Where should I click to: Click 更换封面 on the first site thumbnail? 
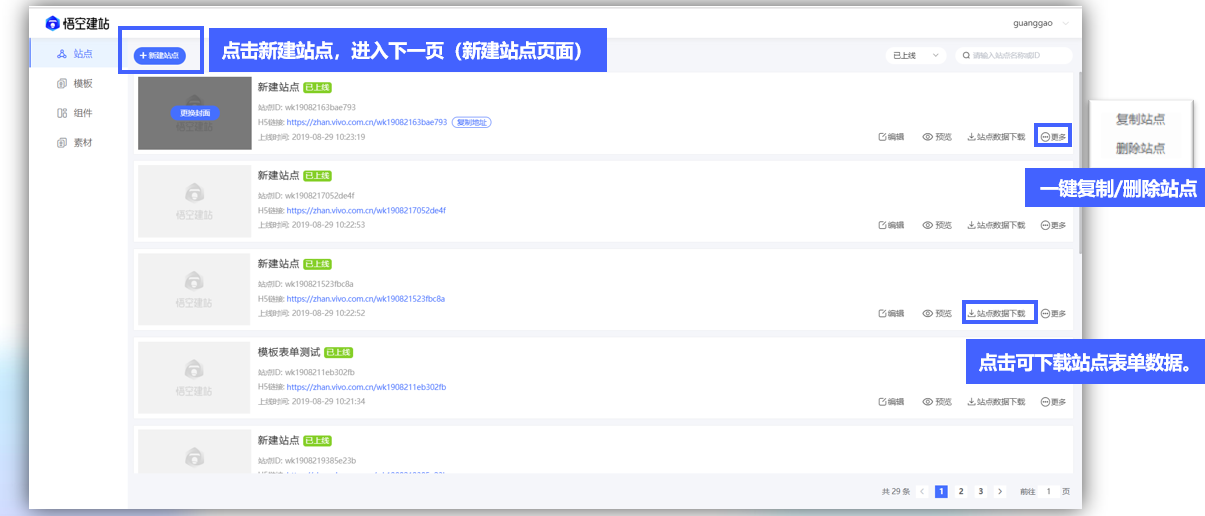[194, 113]
